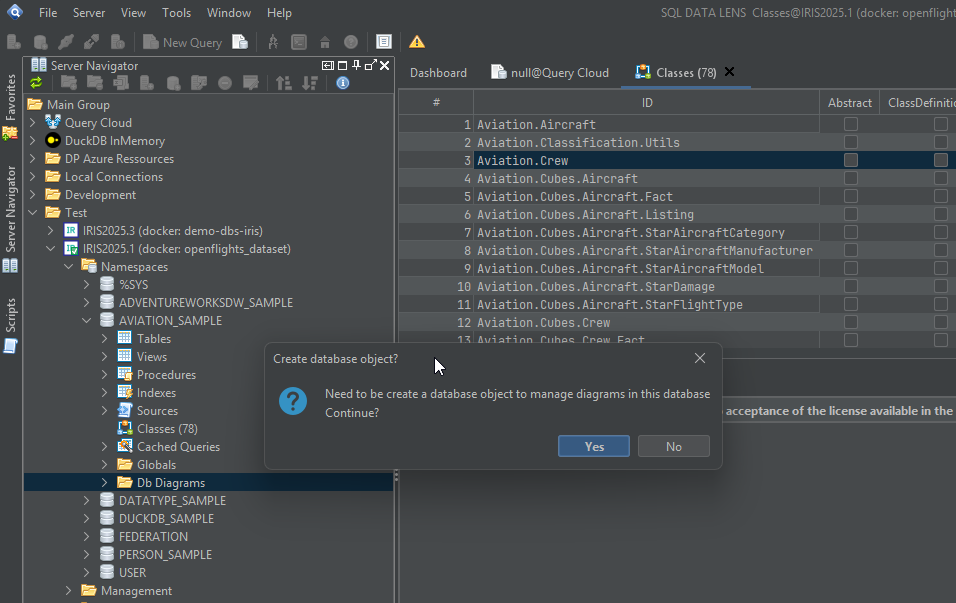Screen dimensions: 956x603
Task: Click the ID column header
Action: pyautogui.click(x=647, y=102)
